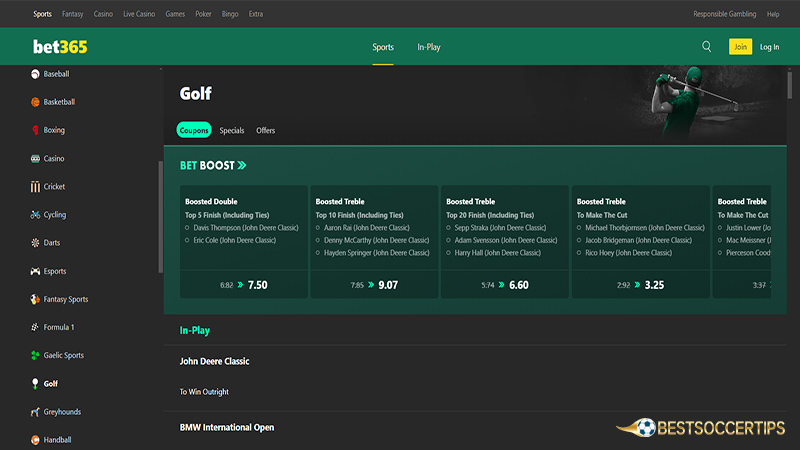Click the Golf tee icon
Screen dimensions: 800x450
35,384
